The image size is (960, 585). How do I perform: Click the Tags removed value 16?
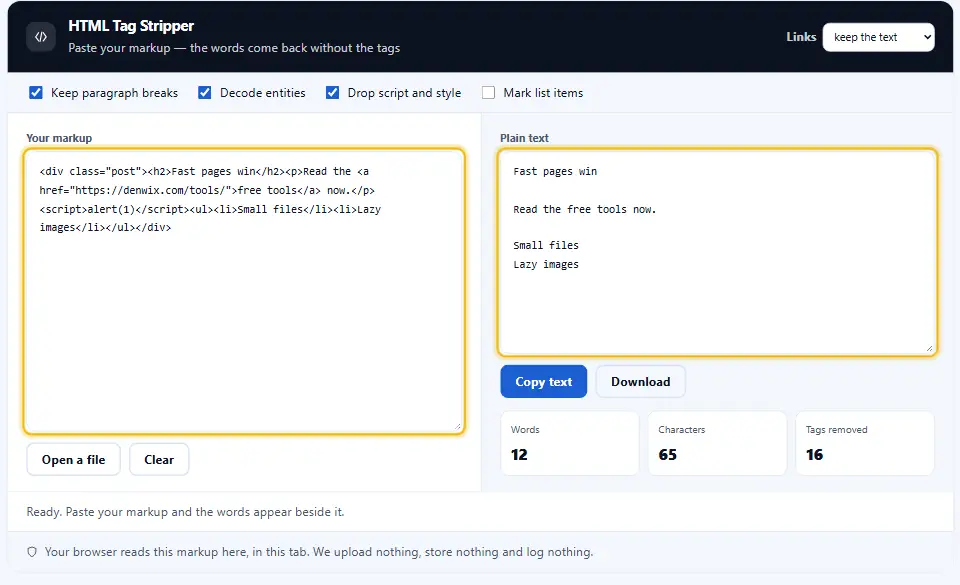(x=814, y=455)
